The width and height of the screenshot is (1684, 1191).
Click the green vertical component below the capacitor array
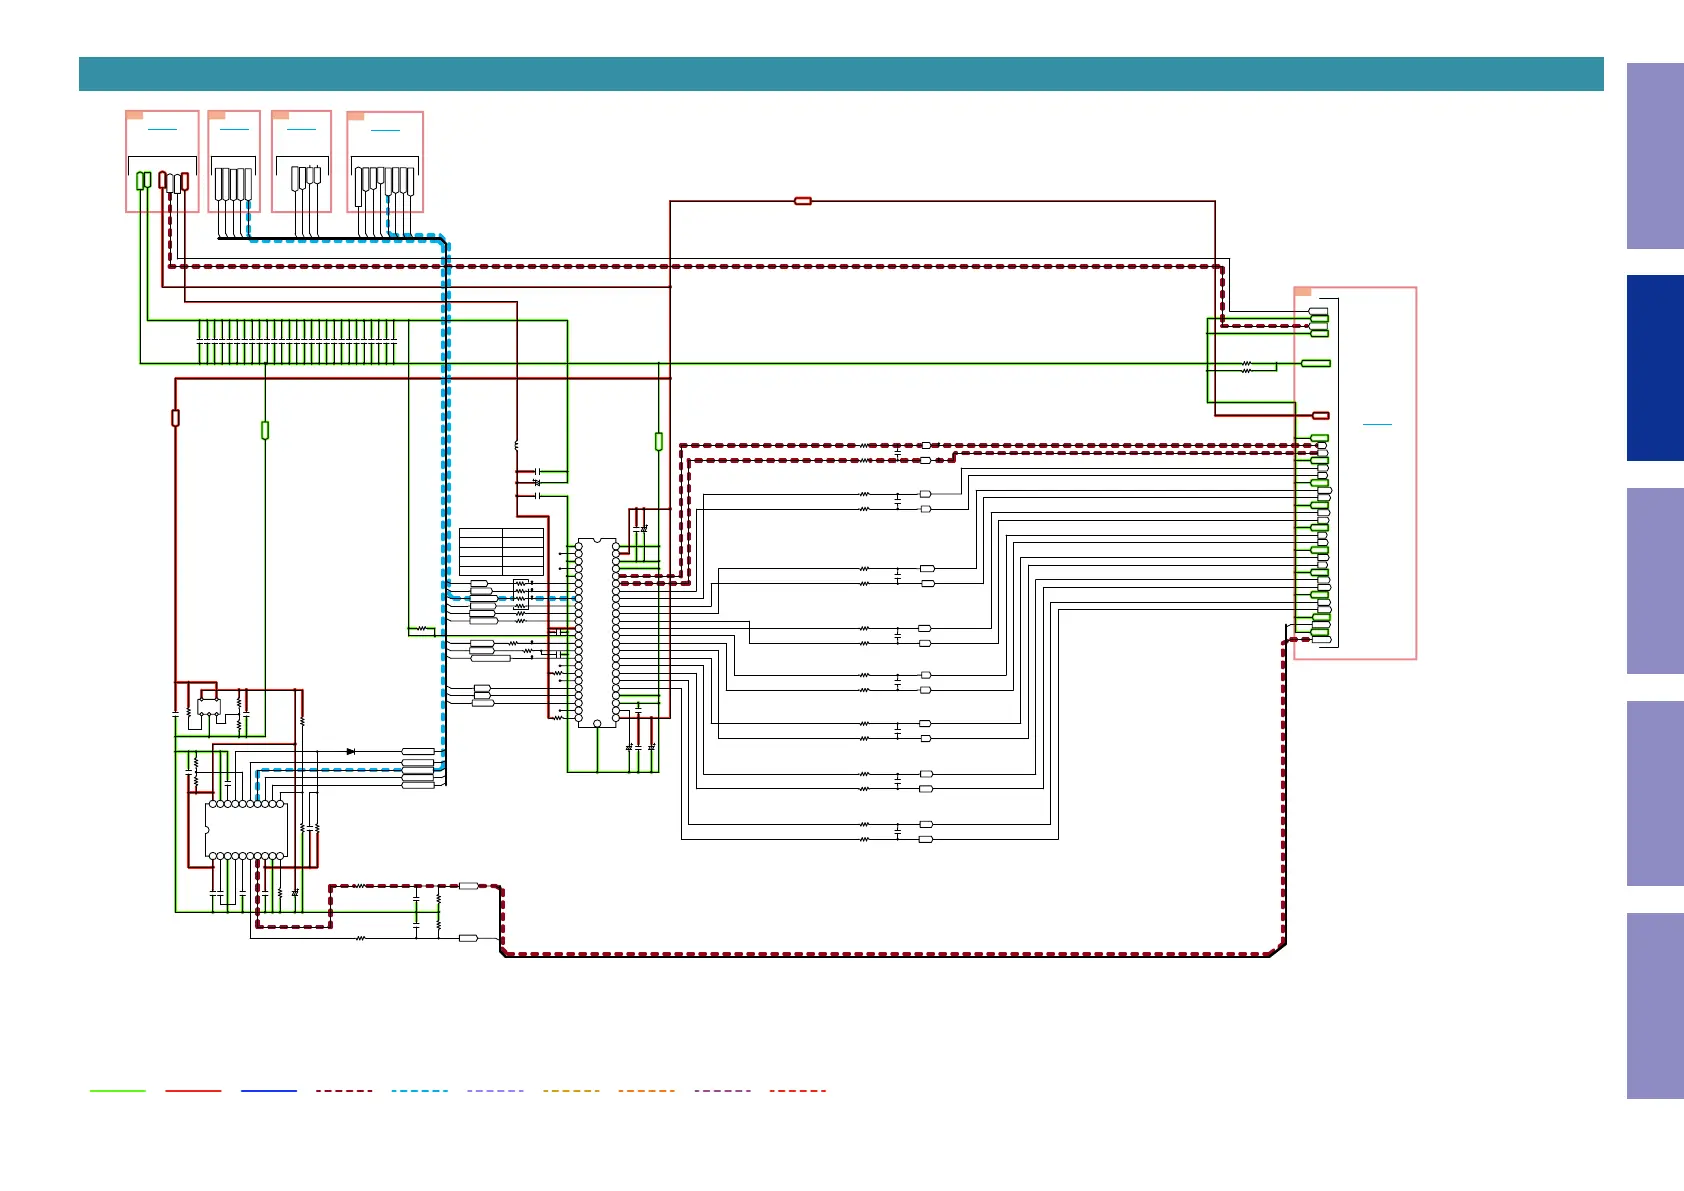(265, 430)
